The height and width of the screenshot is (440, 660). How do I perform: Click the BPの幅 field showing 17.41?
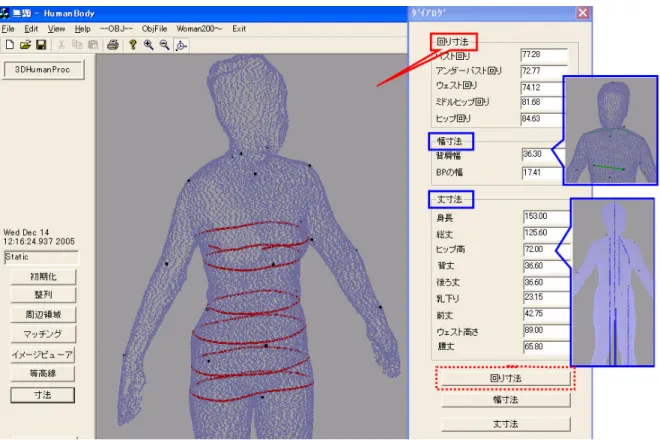point(543,173)
